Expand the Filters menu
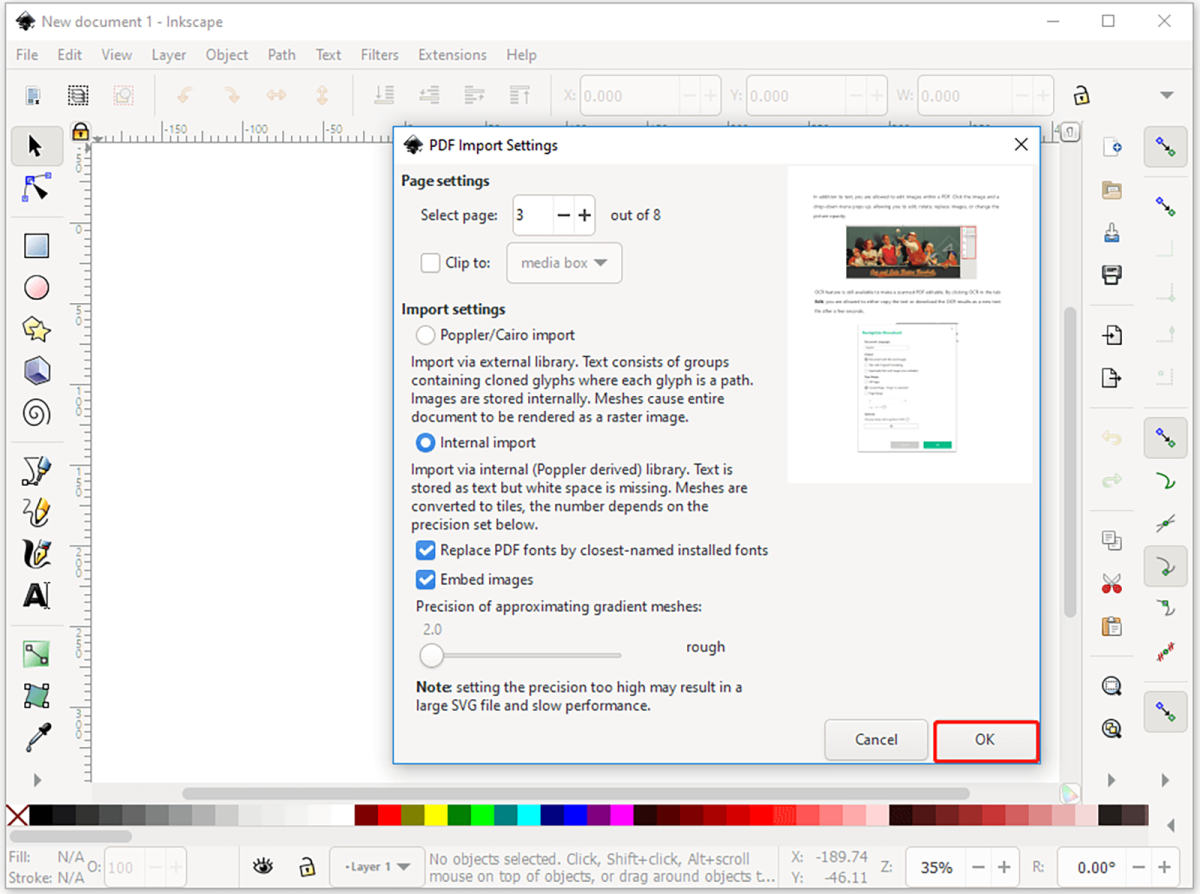 (379, 55)
